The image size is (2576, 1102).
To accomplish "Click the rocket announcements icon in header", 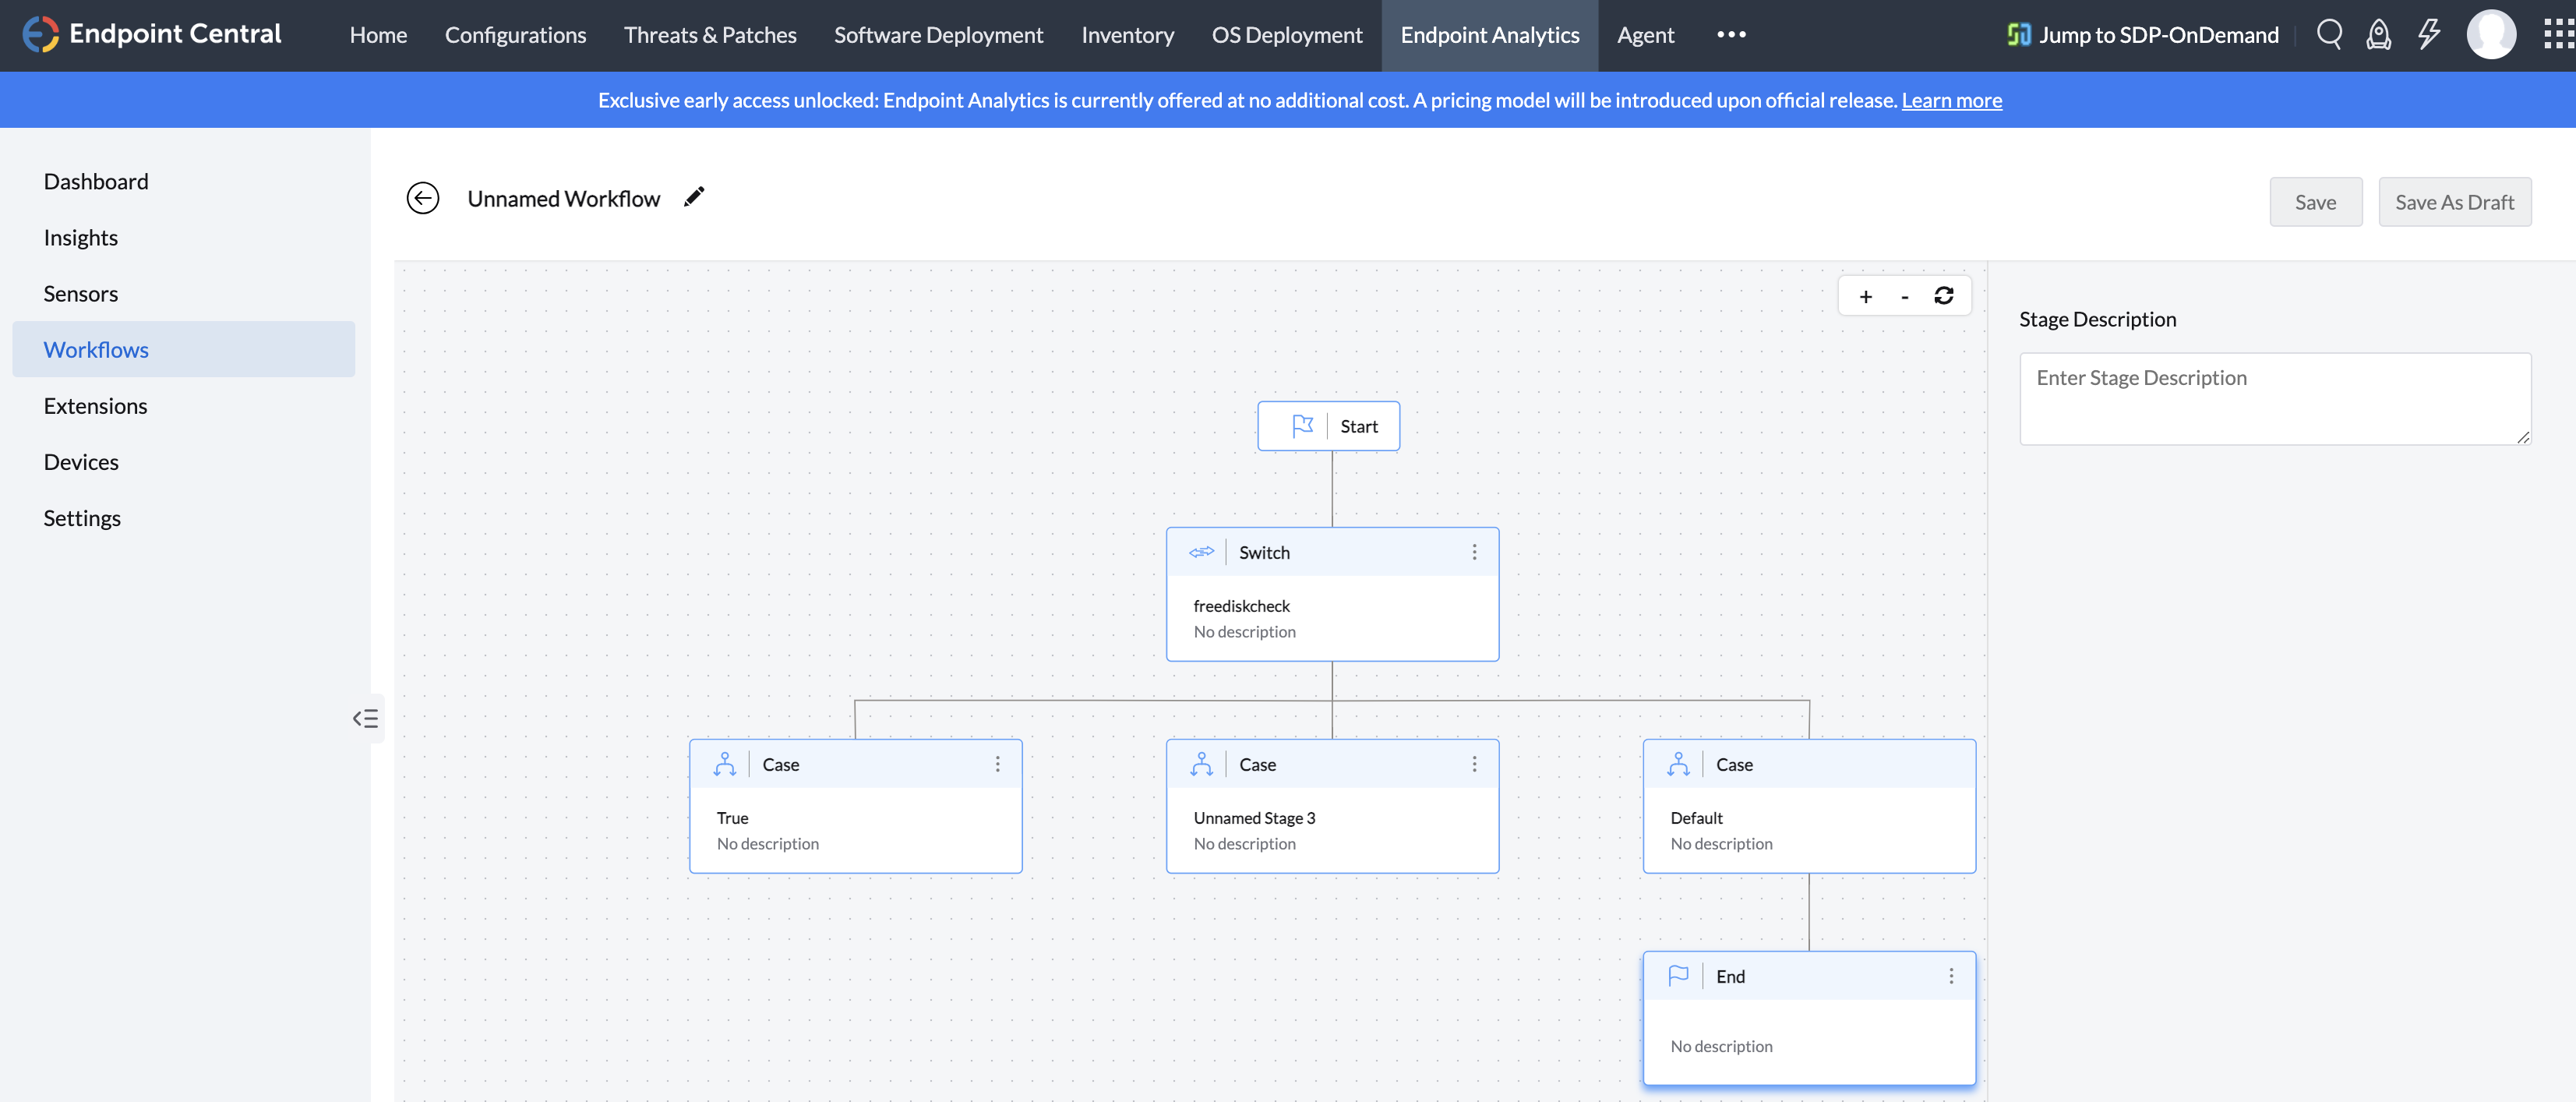I will pyautogui.click(x=2379, y=34).
